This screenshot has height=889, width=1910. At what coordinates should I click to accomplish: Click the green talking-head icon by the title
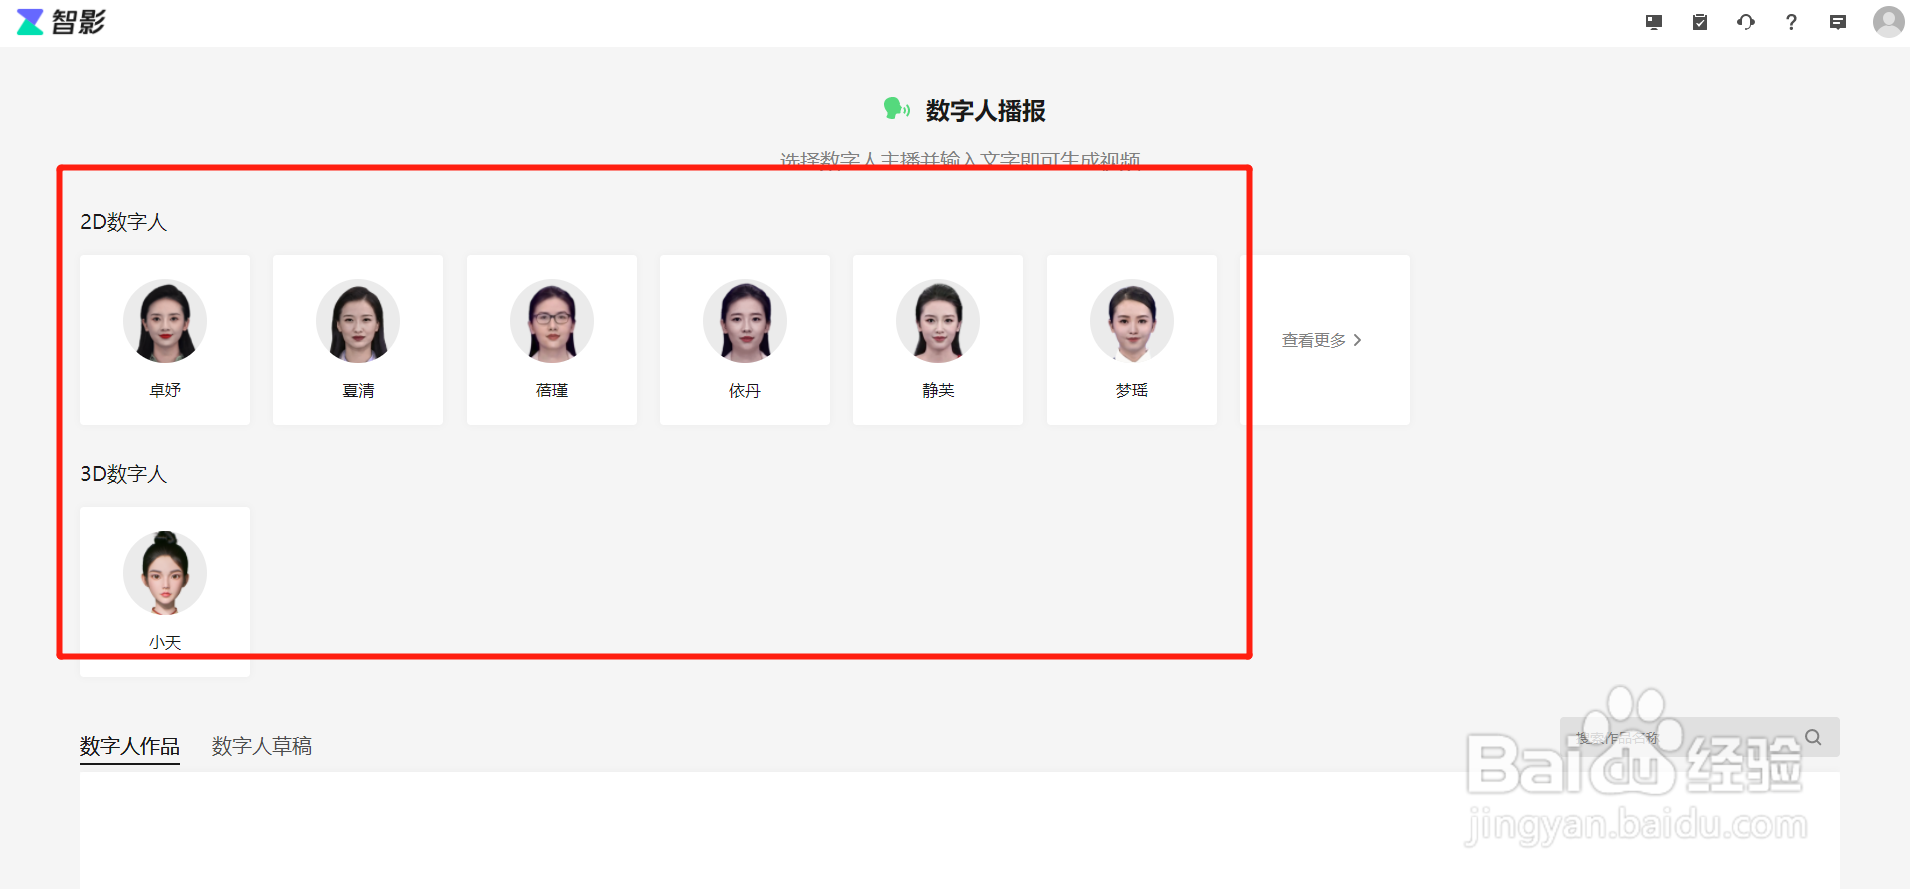(897, 109)
